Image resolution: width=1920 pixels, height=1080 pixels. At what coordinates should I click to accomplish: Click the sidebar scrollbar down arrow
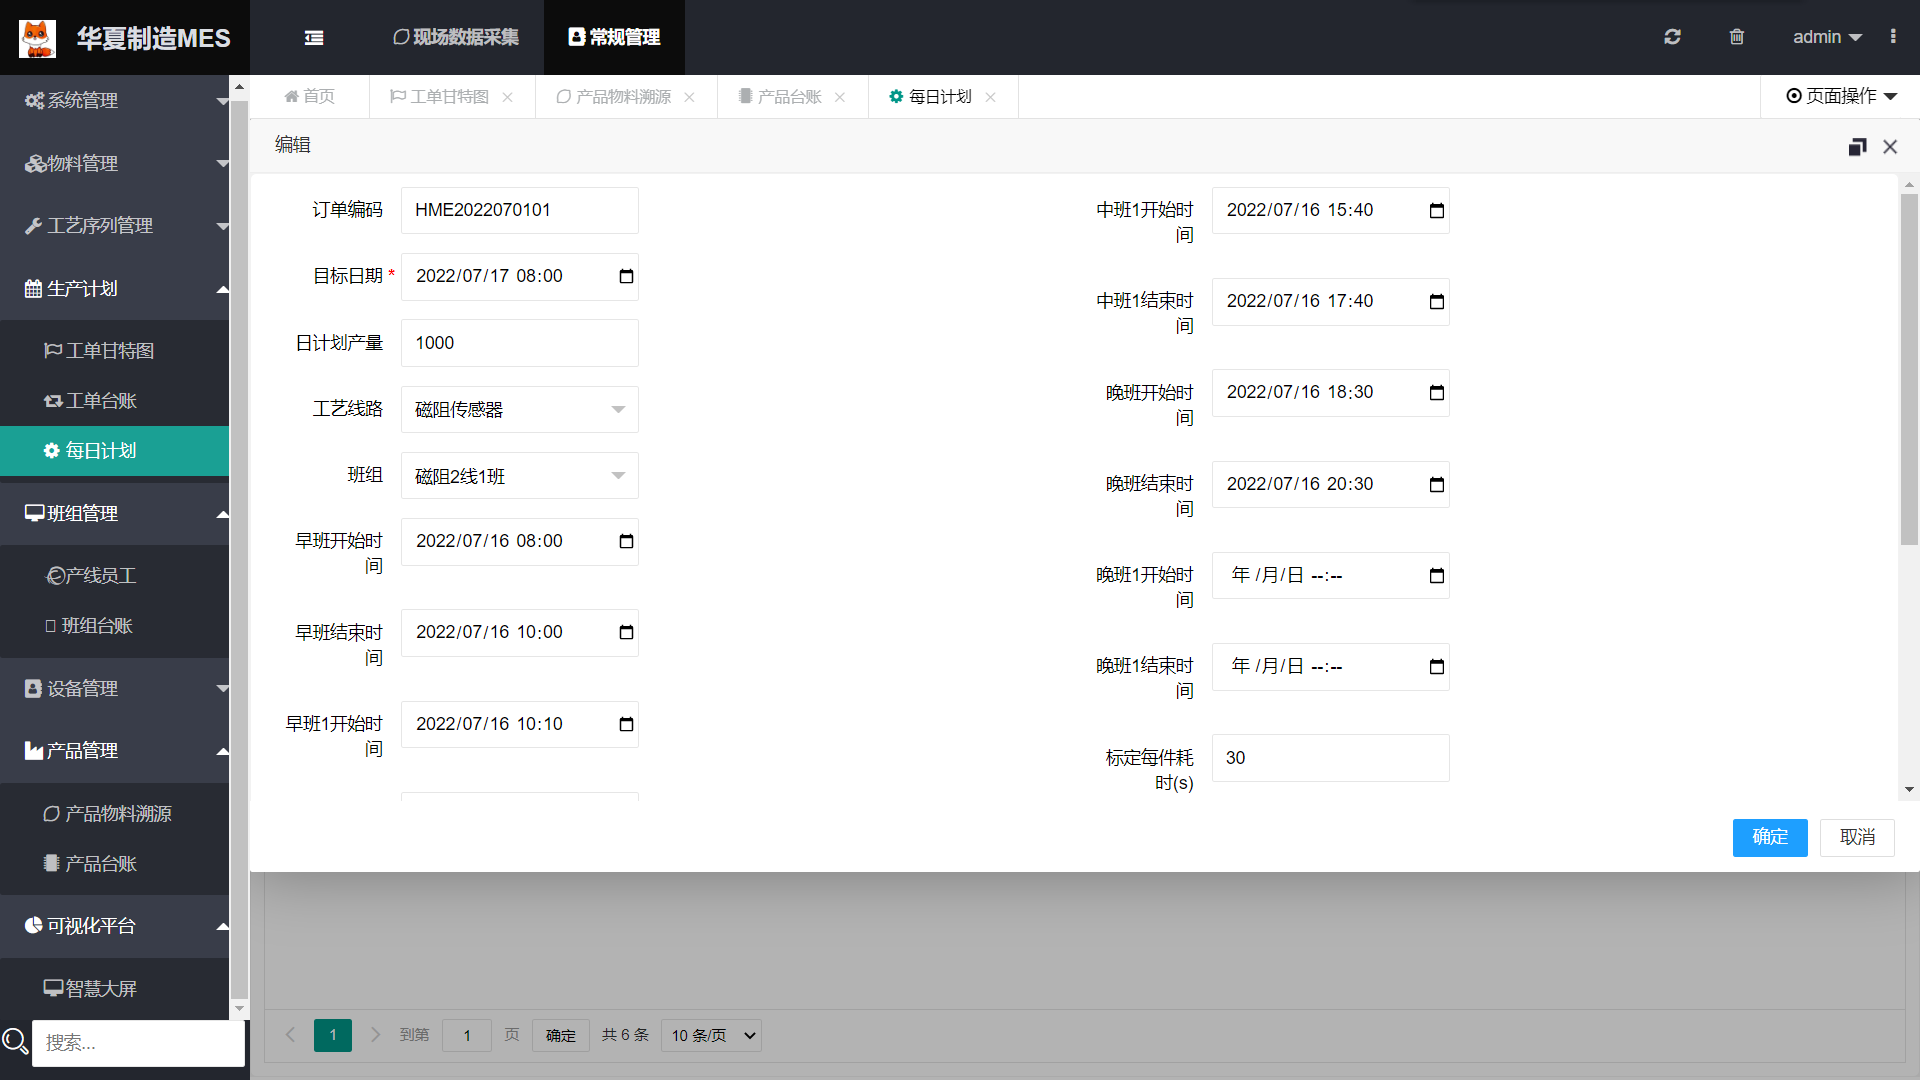click(239, 1009)
